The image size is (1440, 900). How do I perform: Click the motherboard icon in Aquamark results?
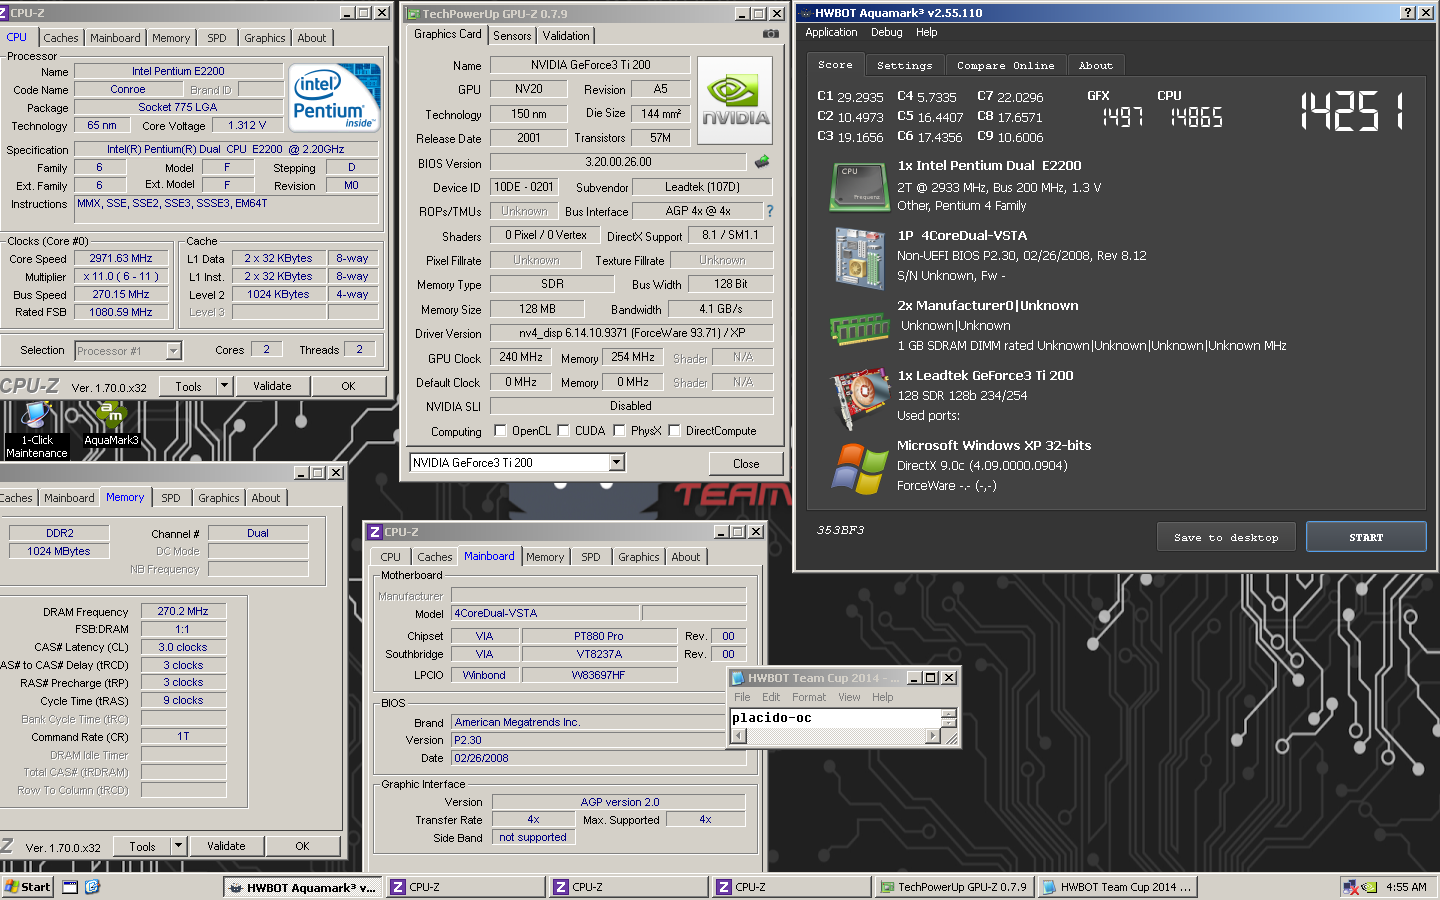pos(859,258)
